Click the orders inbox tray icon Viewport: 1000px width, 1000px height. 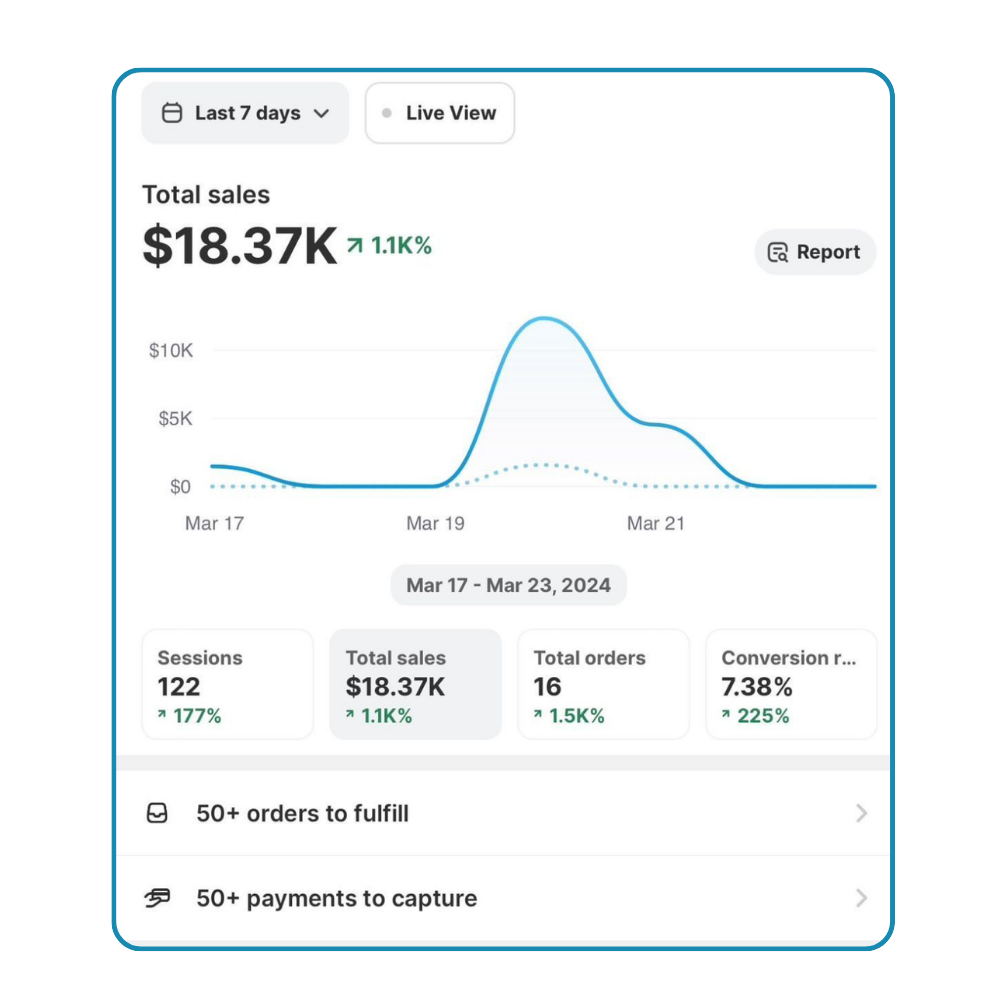157,814
